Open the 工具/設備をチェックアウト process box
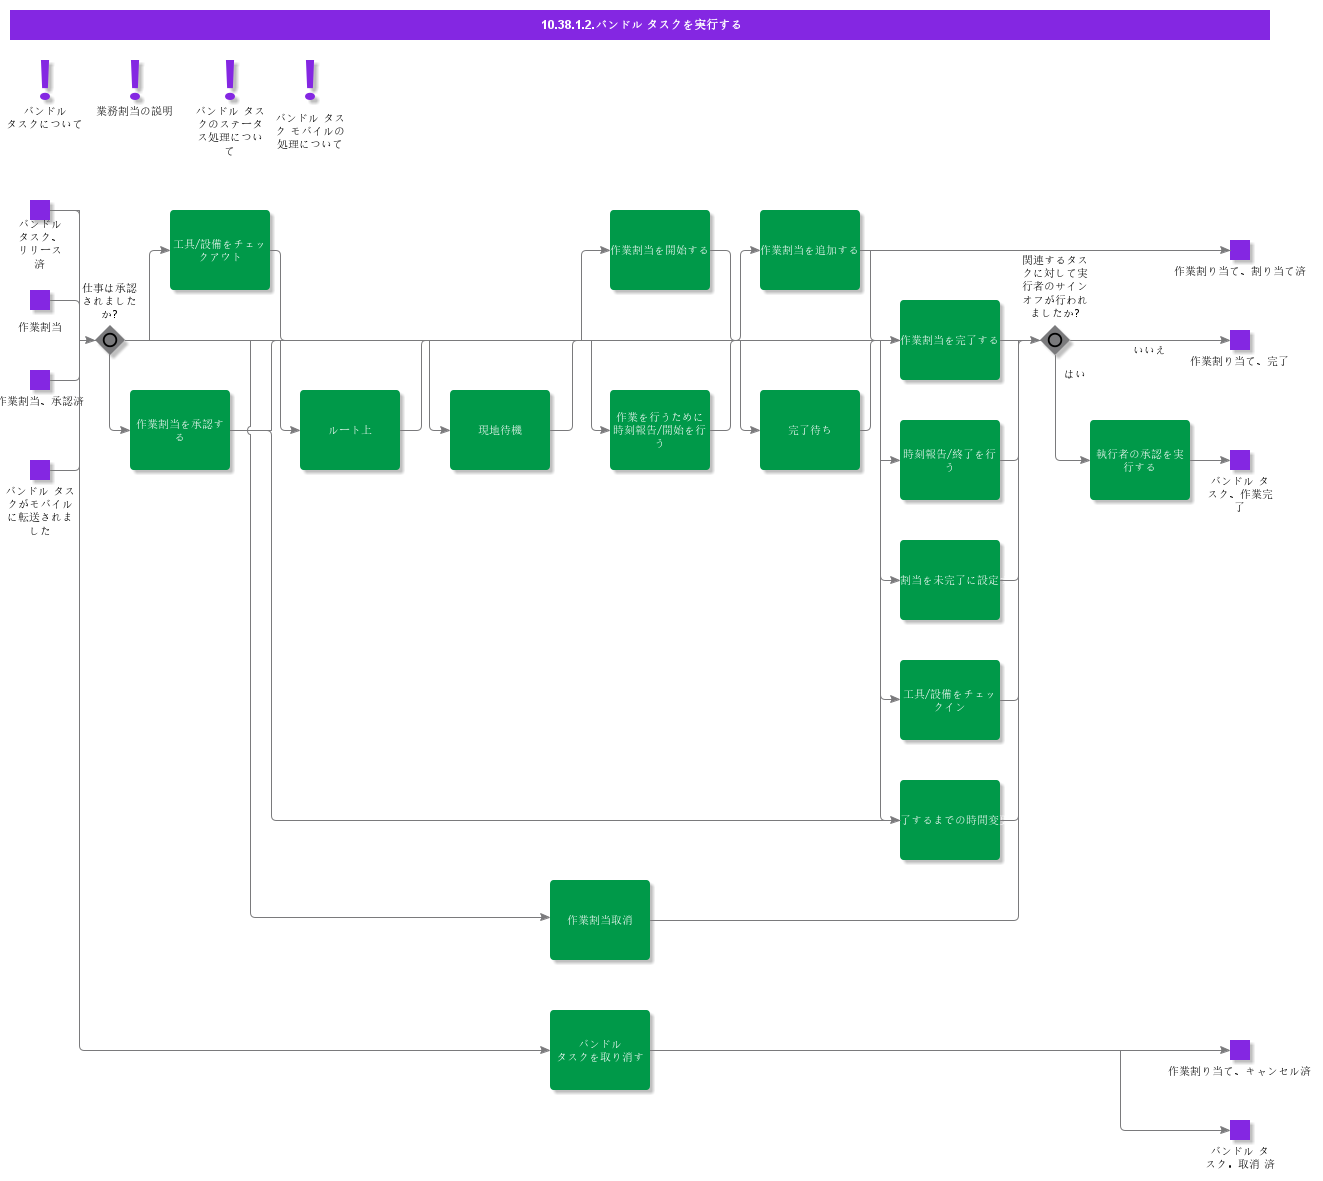Viewport: 1323px width, 1181px height. point(220,250)
